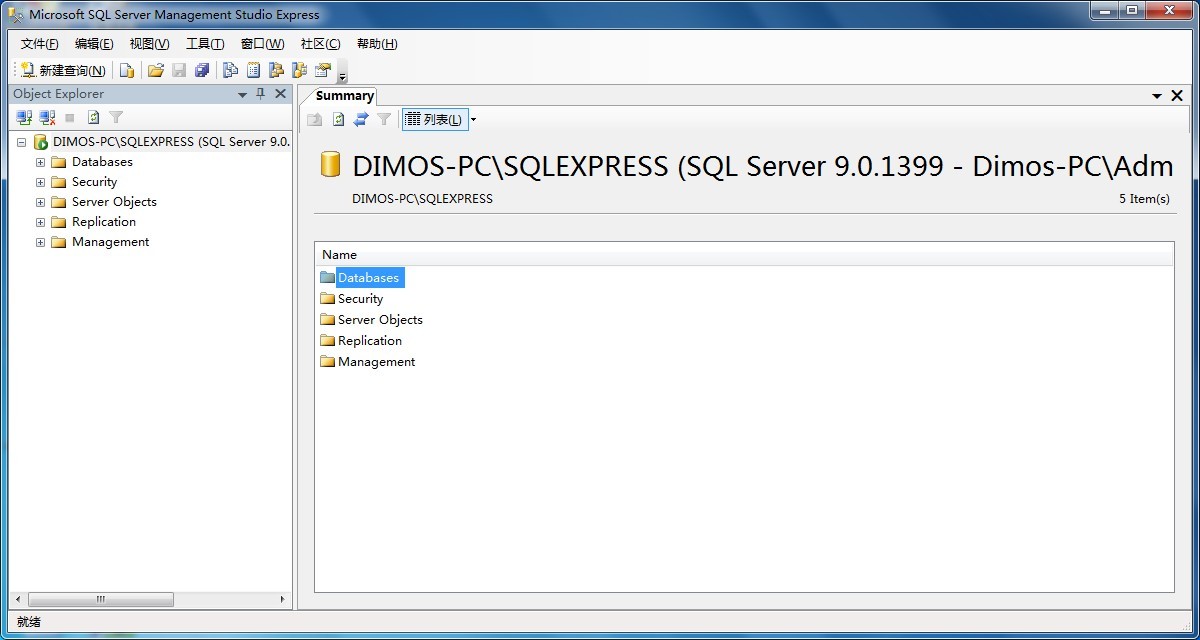1200x640 pixels.
Task: Click the Template Explorer toolbar icon
Action: (x=299, y=70)
